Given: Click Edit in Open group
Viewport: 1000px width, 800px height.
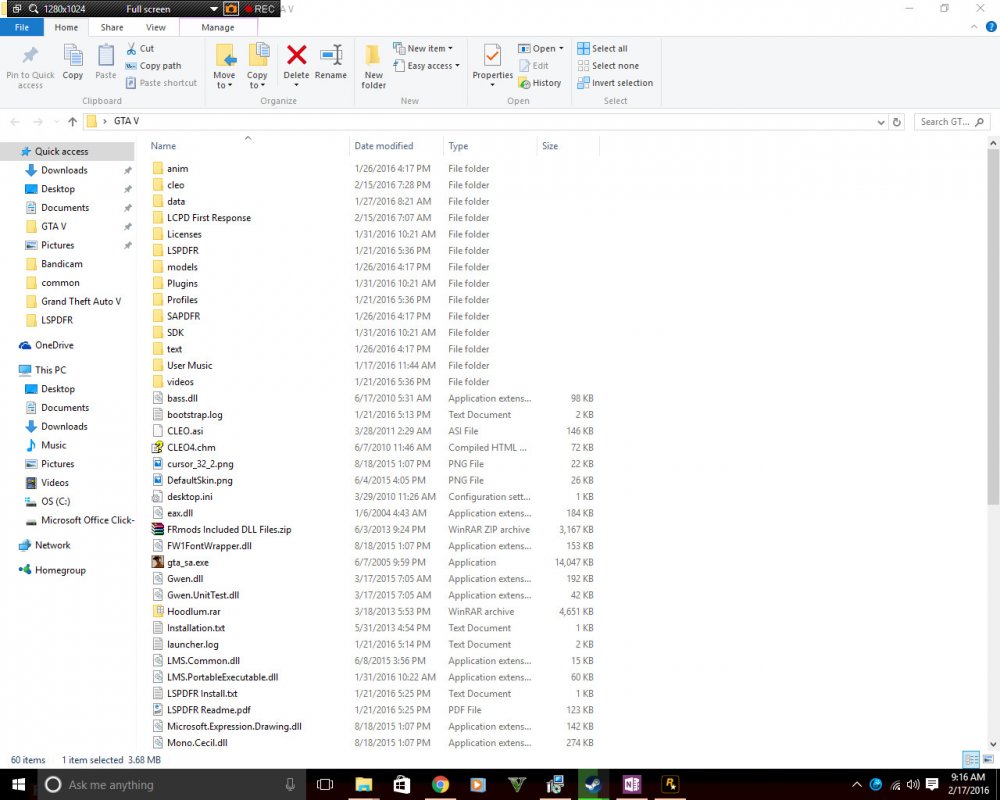Looking at the screenshot, I should point(534,66).
